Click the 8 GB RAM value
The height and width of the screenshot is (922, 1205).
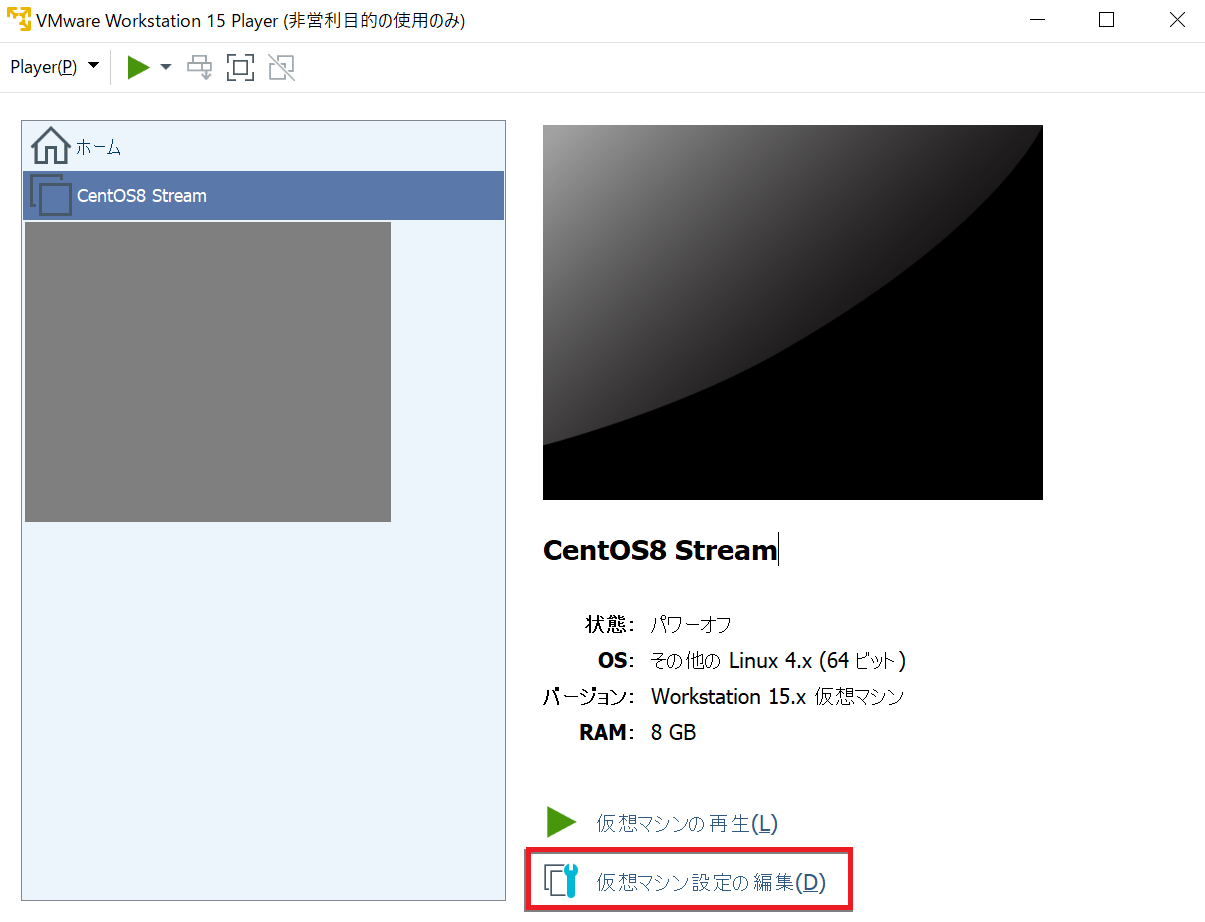coord(673,733)
